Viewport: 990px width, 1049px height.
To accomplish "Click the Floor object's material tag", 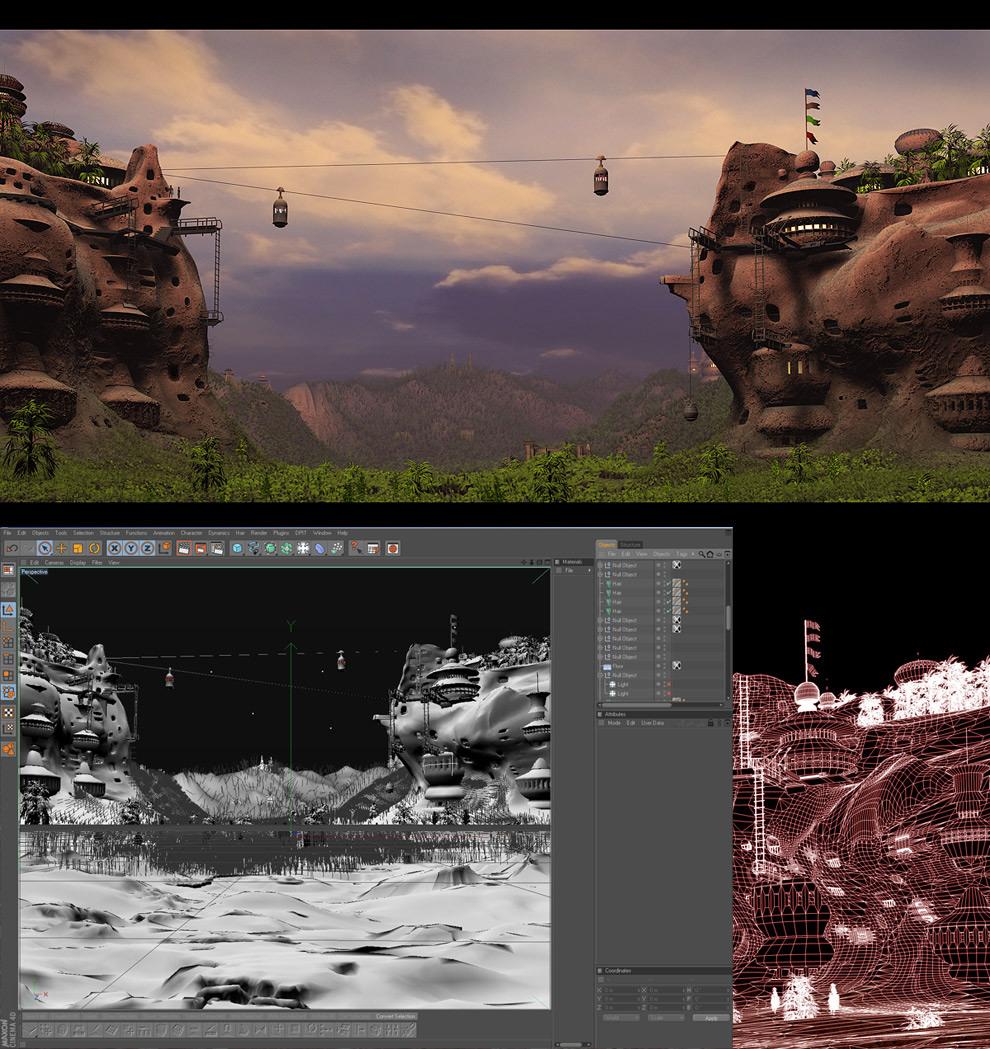I will 676,666.
